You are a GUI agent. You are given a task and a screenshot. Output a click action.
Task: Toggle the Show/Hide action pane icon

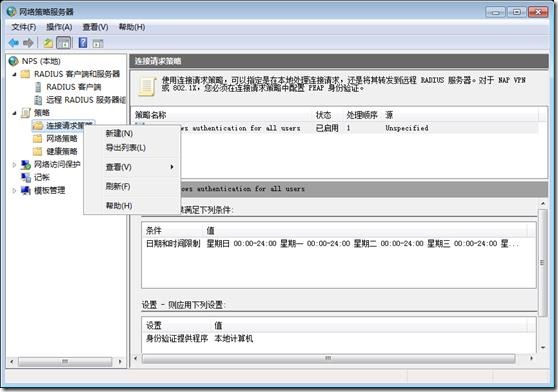pyautogui.click(x=98, y=43)
